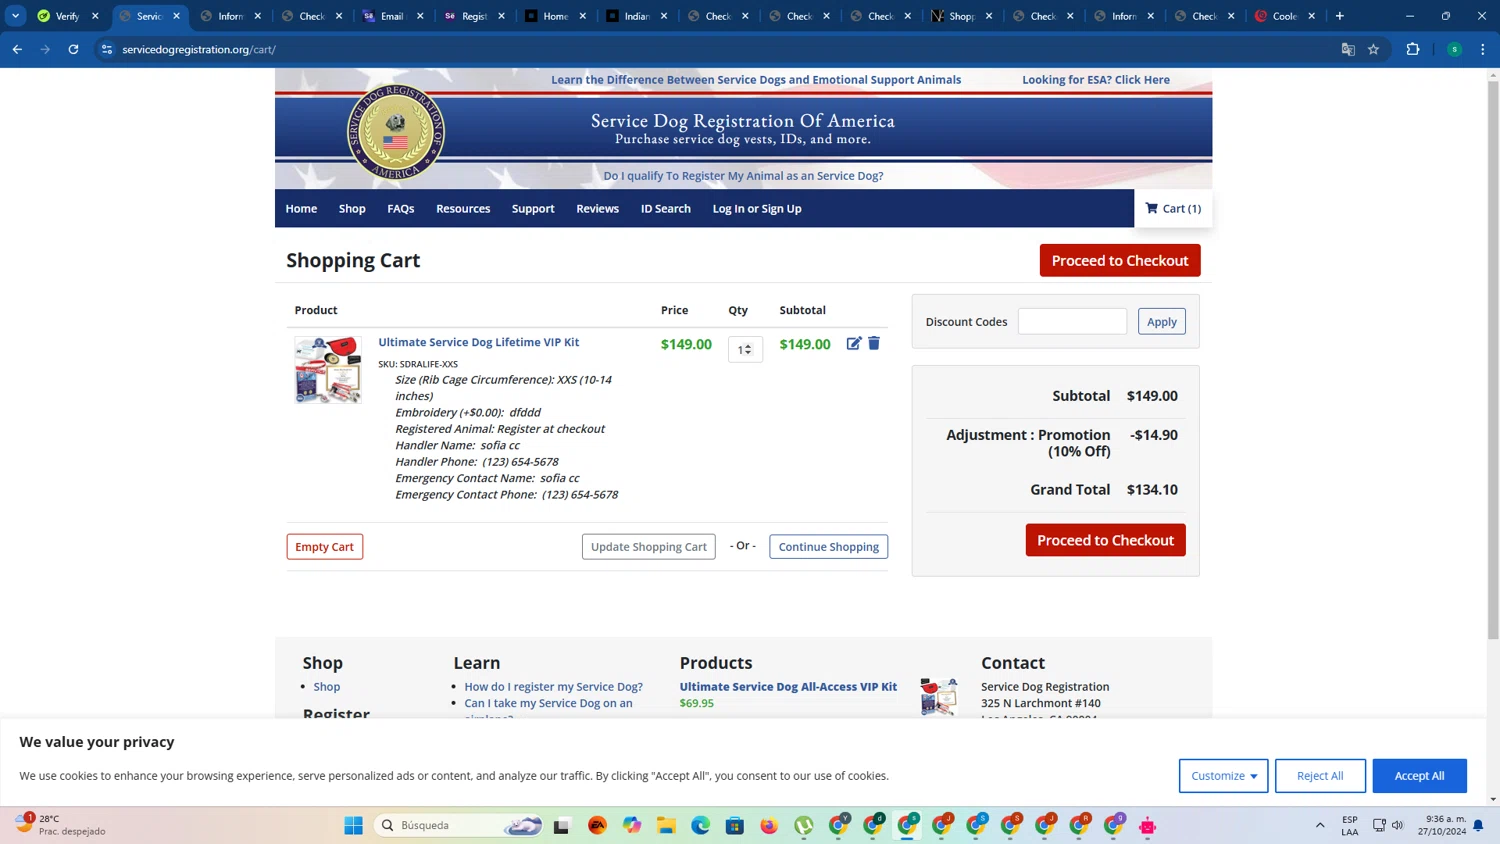
Task: Click the VIP Kit product thumbnail
Action: [x=328, y=370]
